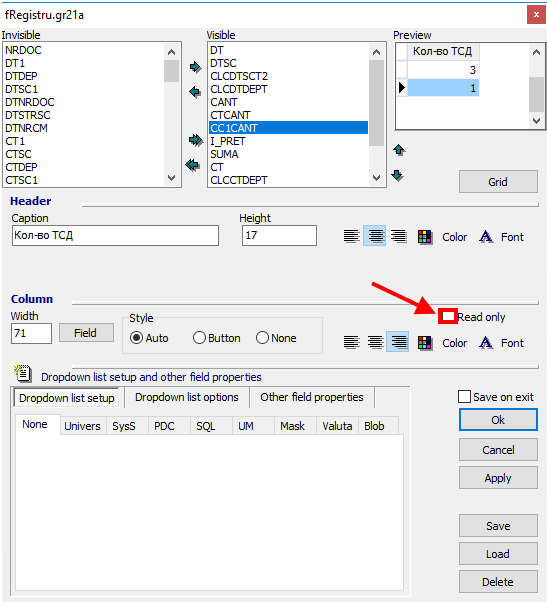Open Column font icon
The image size is (547, 602).
click(486, 342)
